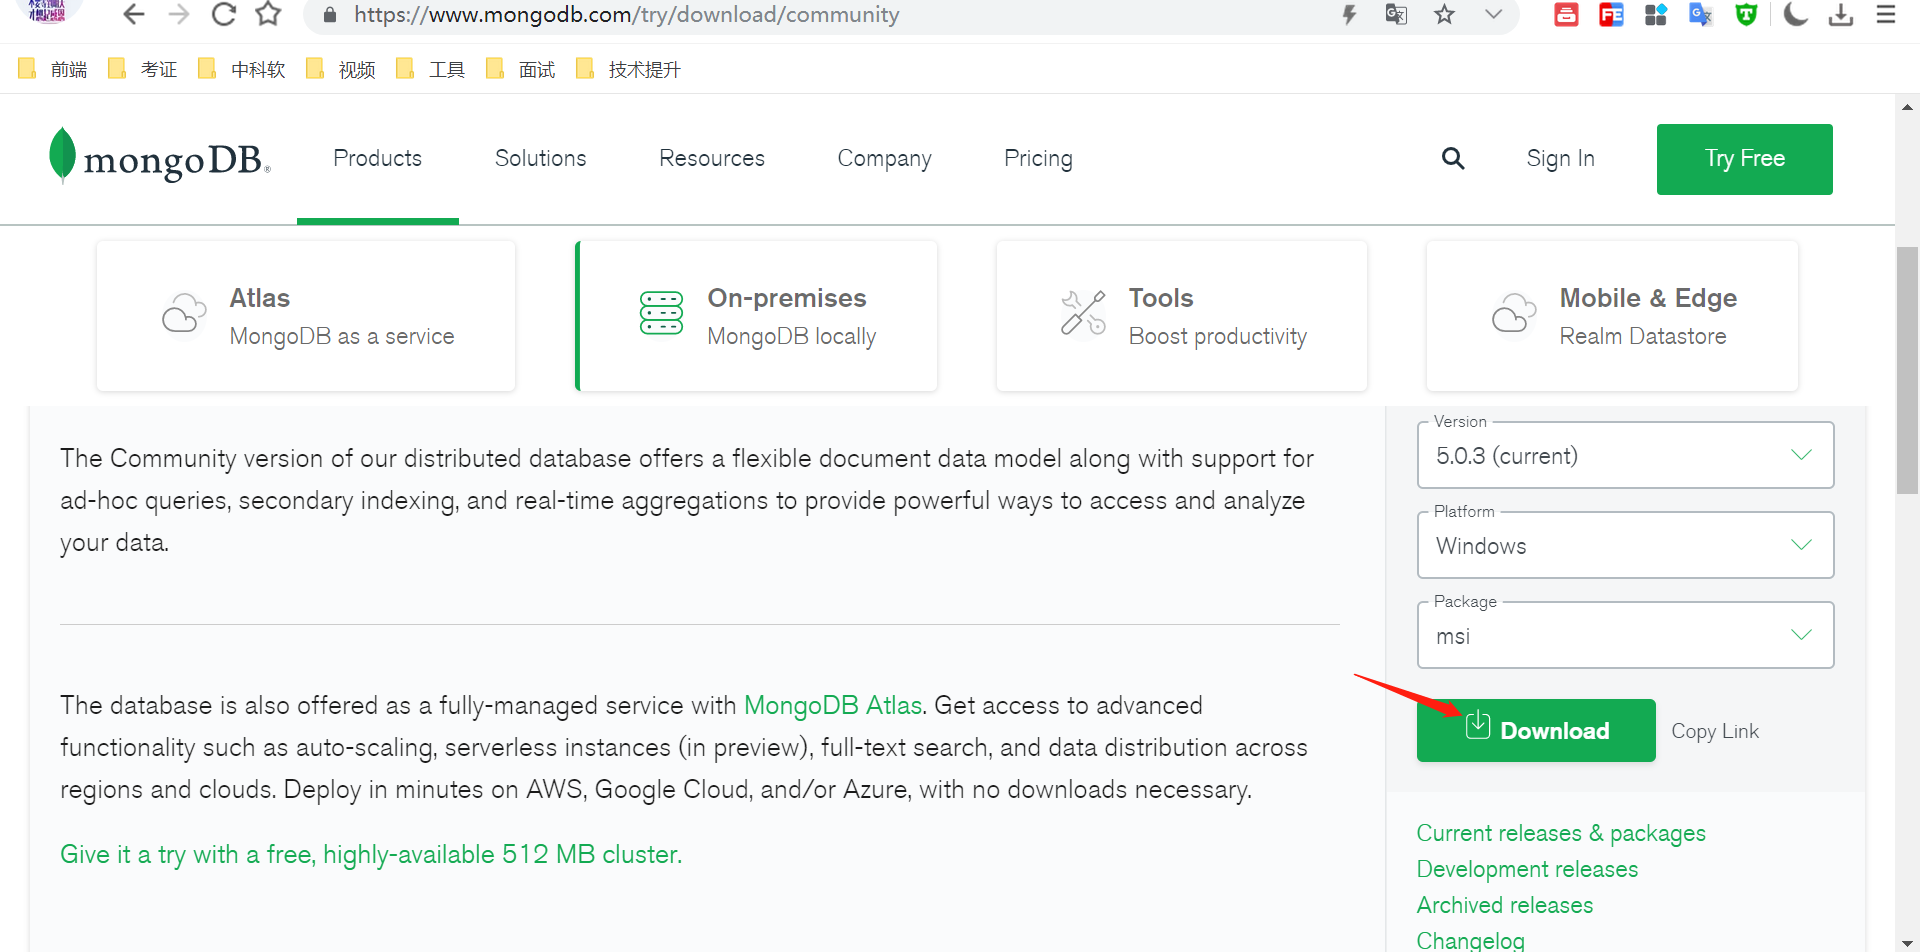Open the Solutions menu
The height and width of the screenshot is (952, 1920).
click(540, 158)
